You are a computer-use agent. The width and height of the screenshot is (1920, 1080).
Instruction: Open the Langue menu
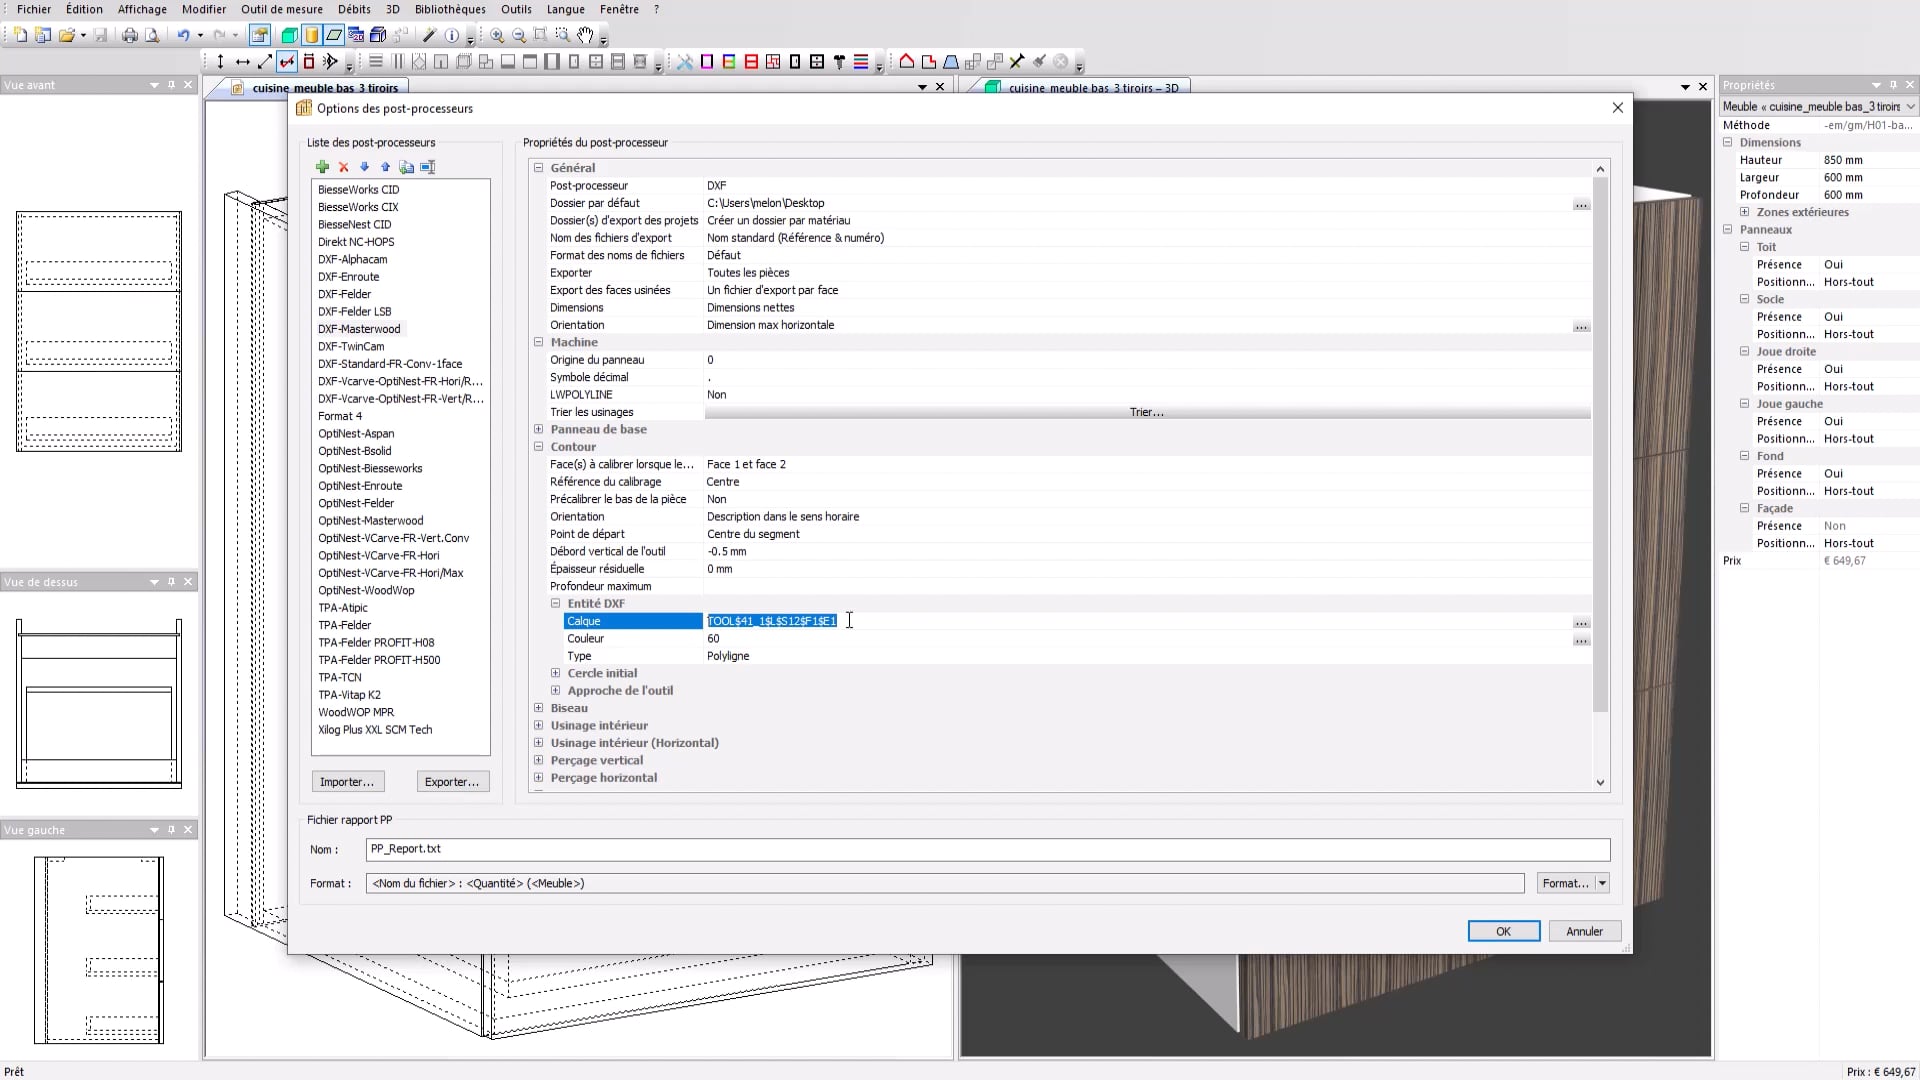pos(565,9)
